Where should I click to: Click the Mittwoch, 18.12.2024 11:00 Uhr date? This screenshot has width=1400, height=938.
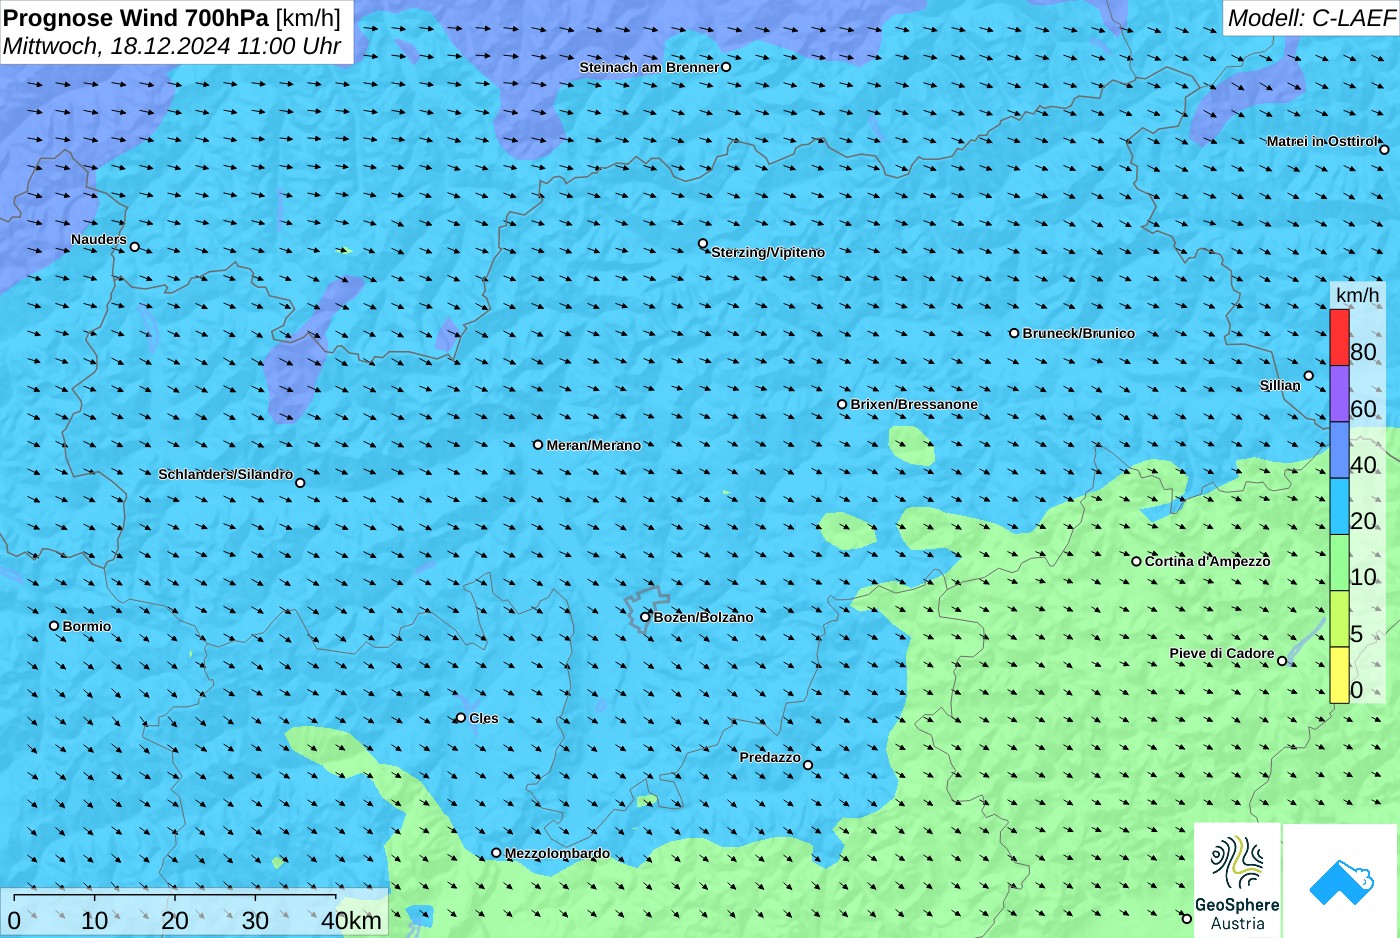tap(172, 46)
